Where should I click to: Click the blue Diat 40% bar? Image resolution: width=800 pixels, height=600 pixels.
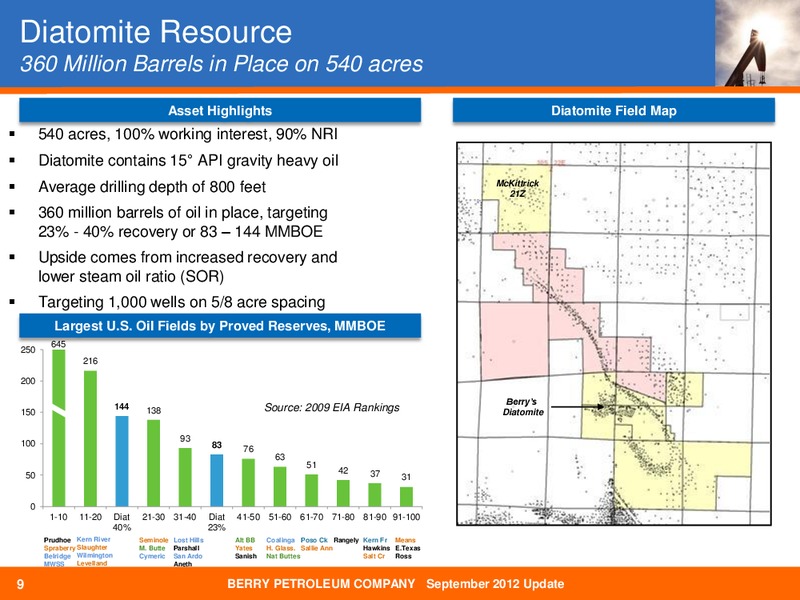(122, 461)
